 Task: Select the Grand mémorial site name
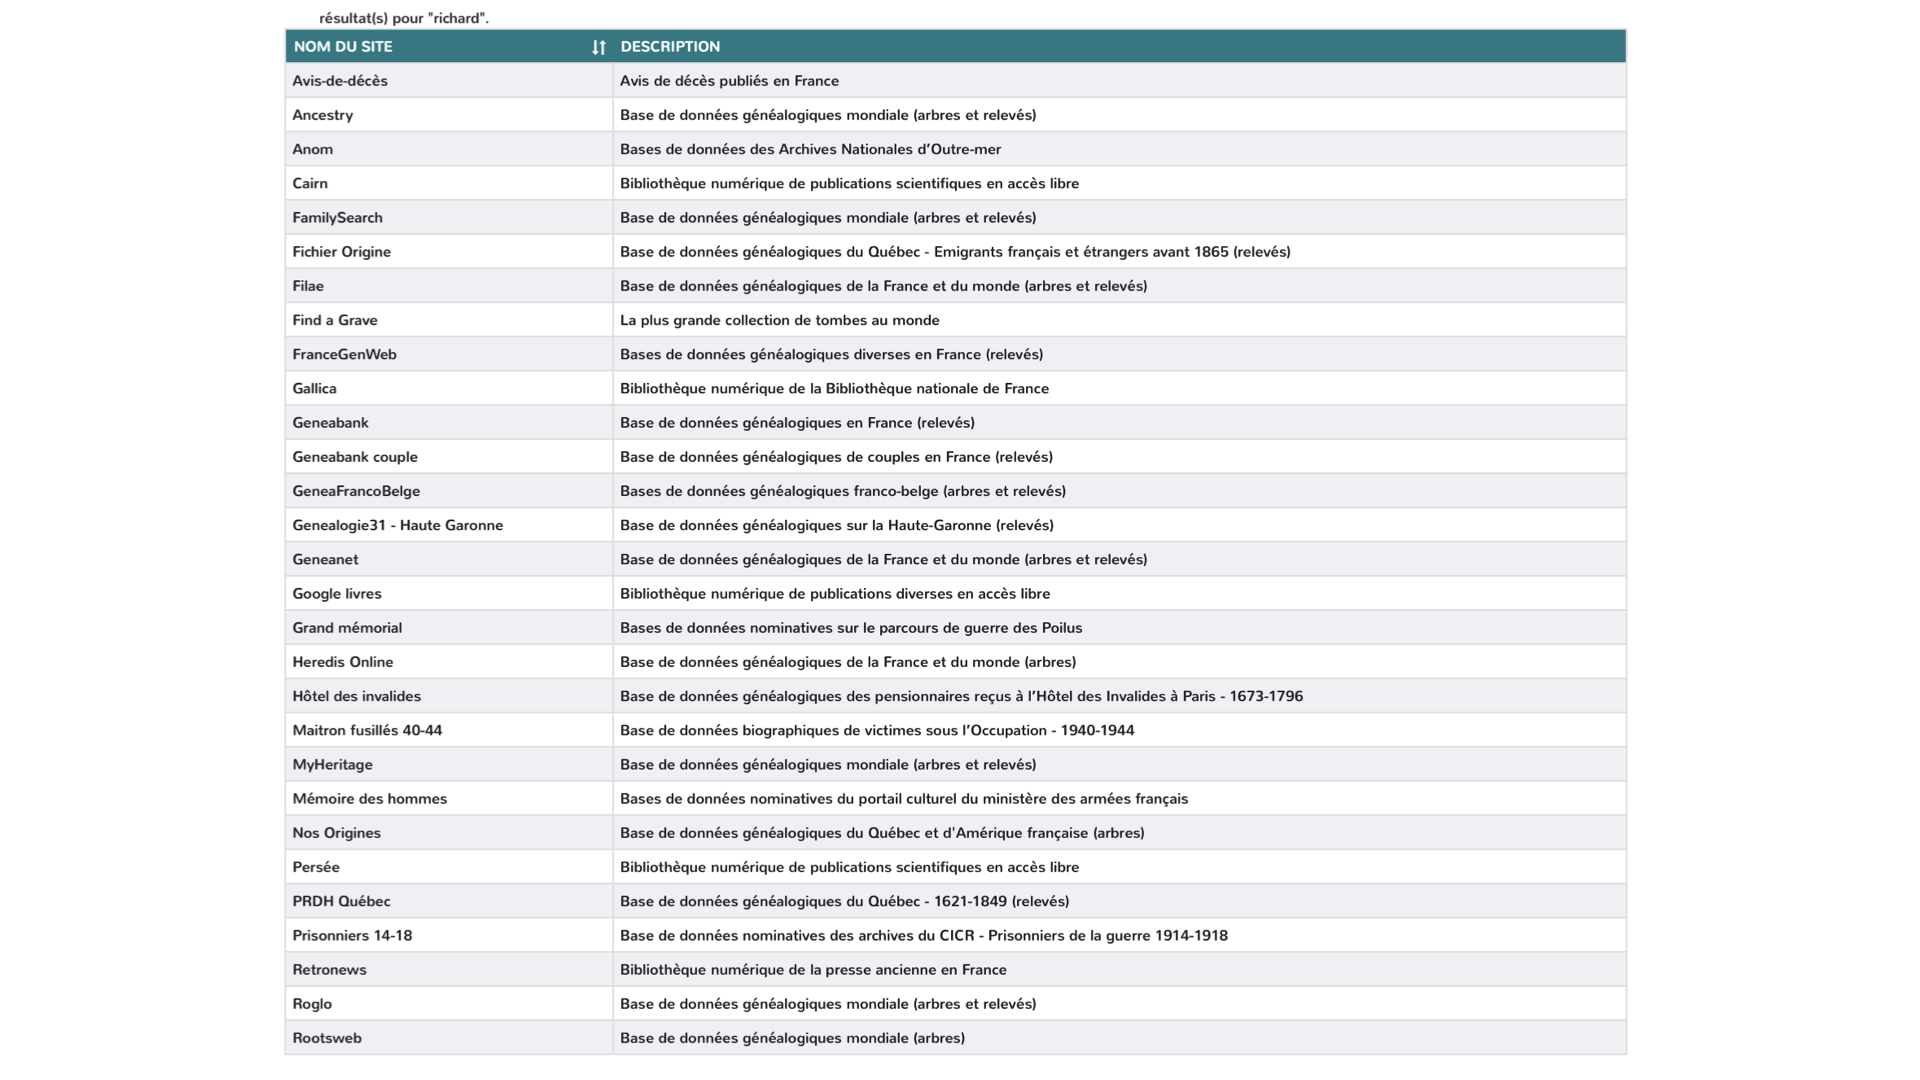coord(347,628)
